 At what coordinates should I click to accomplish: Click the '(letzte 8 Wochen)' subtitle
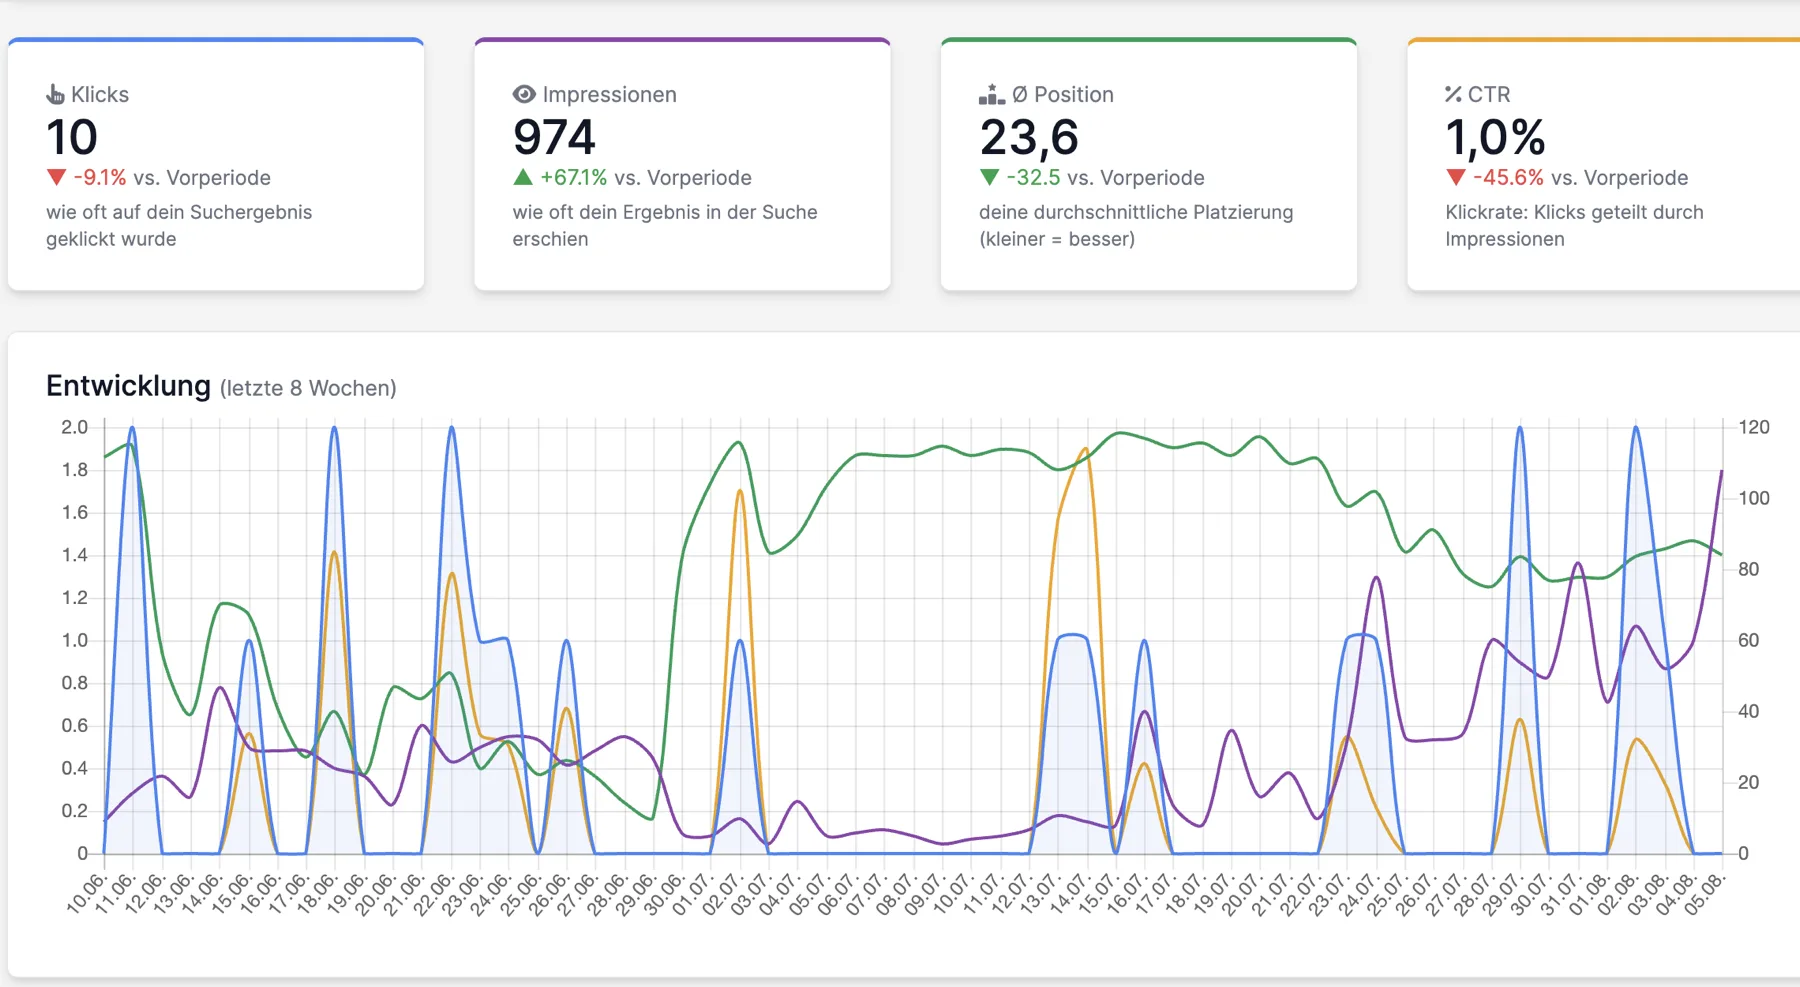point(308,388)
